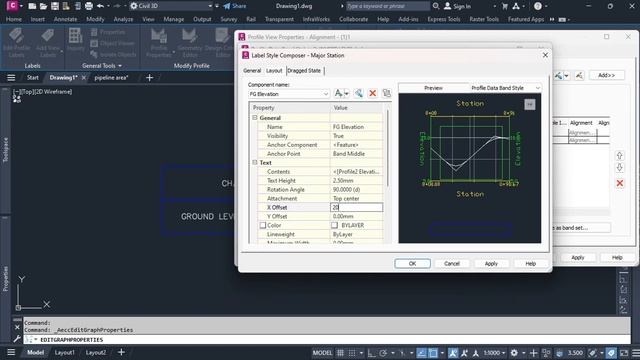Screen dimensions: 640x360
Task: Open the Civil 3D application menu button
Action: 13,6
